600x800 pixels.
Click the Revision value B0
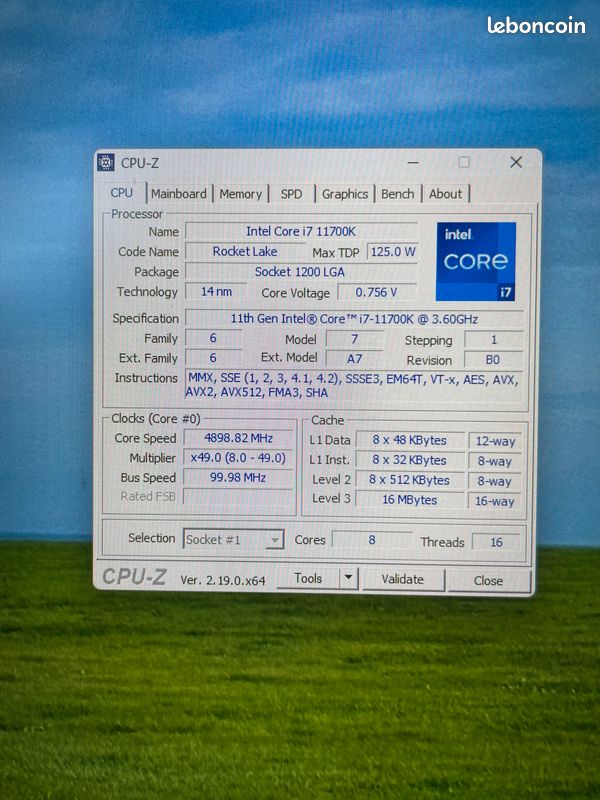[x=493, y=360]
